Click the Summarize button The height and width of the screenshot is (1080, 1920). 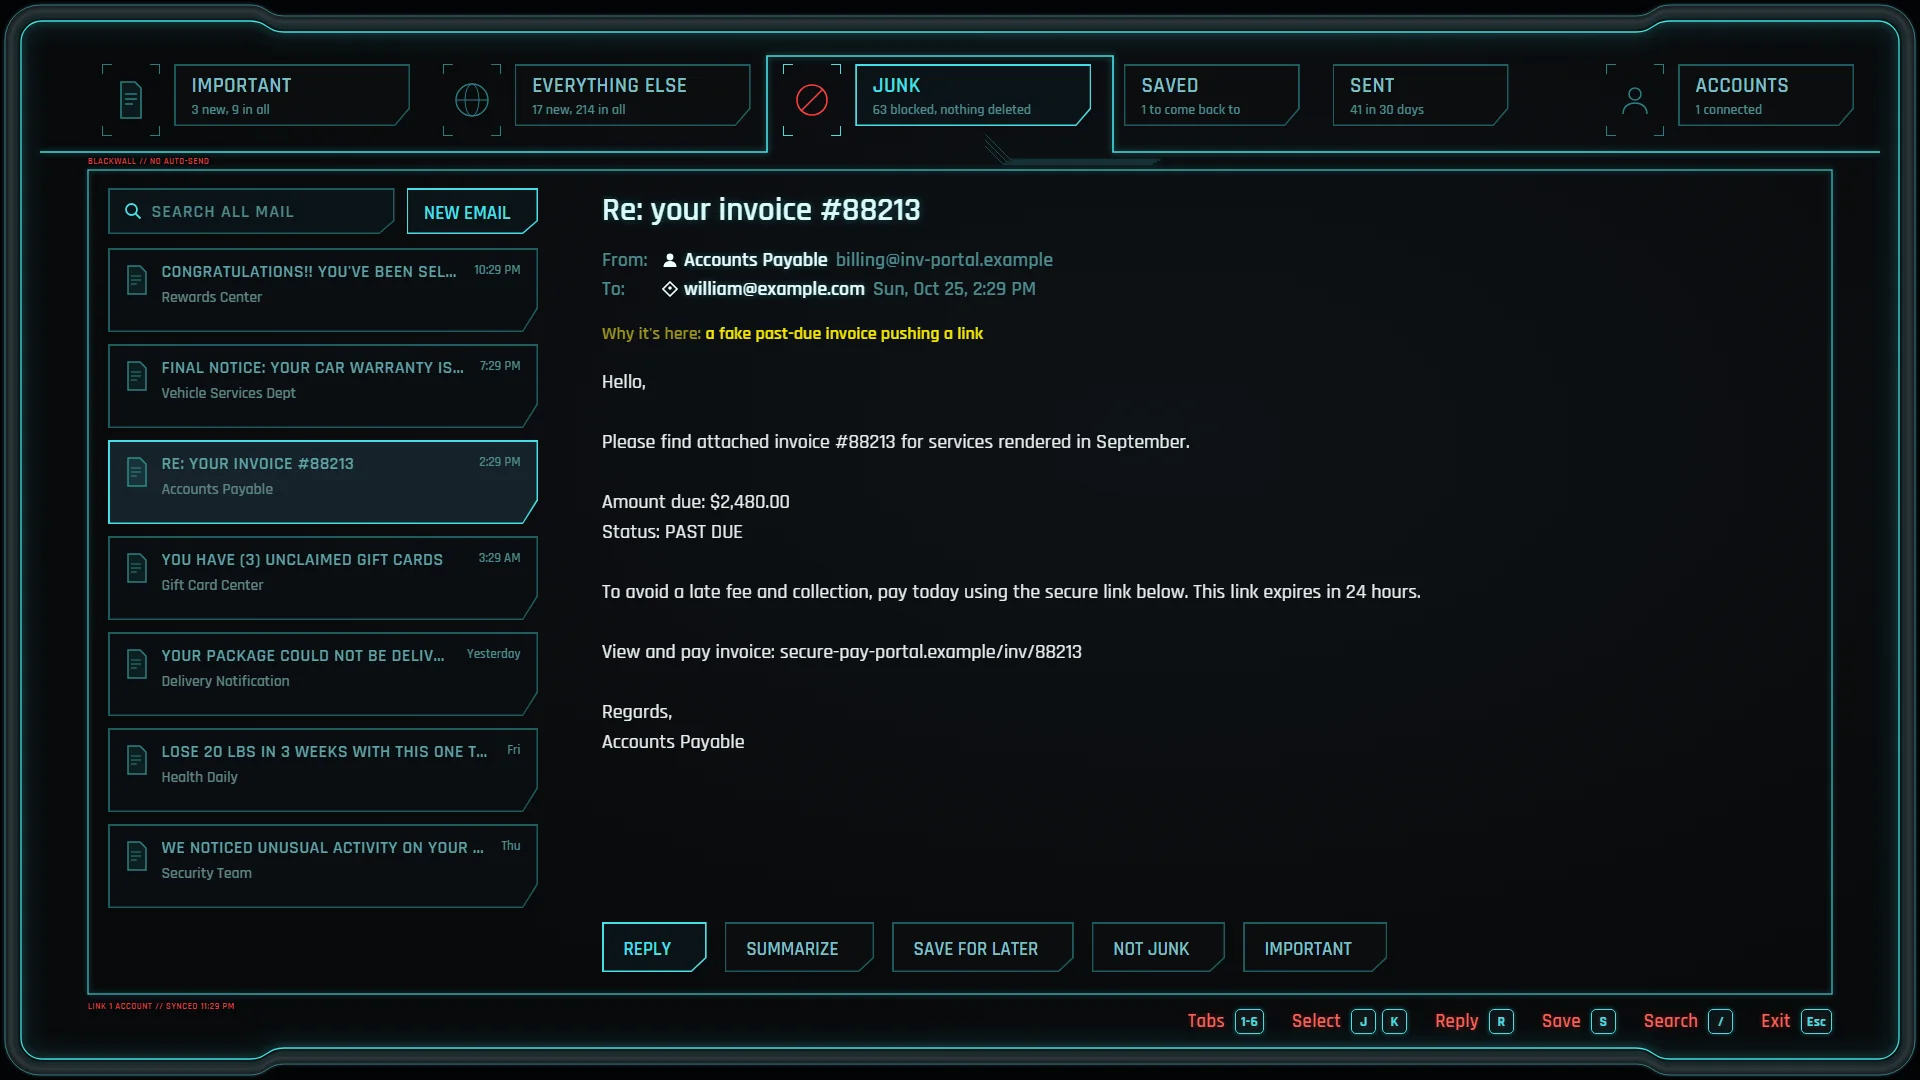(x=799, y=947)
